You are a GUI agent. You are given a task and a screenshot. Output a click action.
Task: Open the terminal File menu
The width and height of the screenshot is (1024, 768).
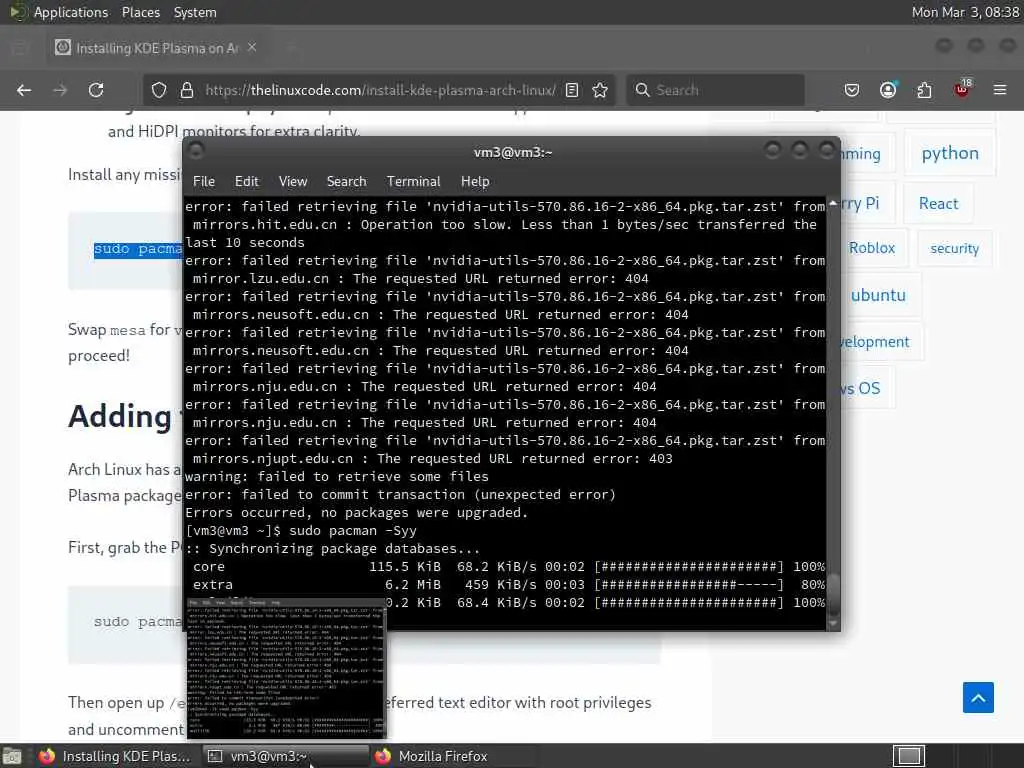[204, 182]
